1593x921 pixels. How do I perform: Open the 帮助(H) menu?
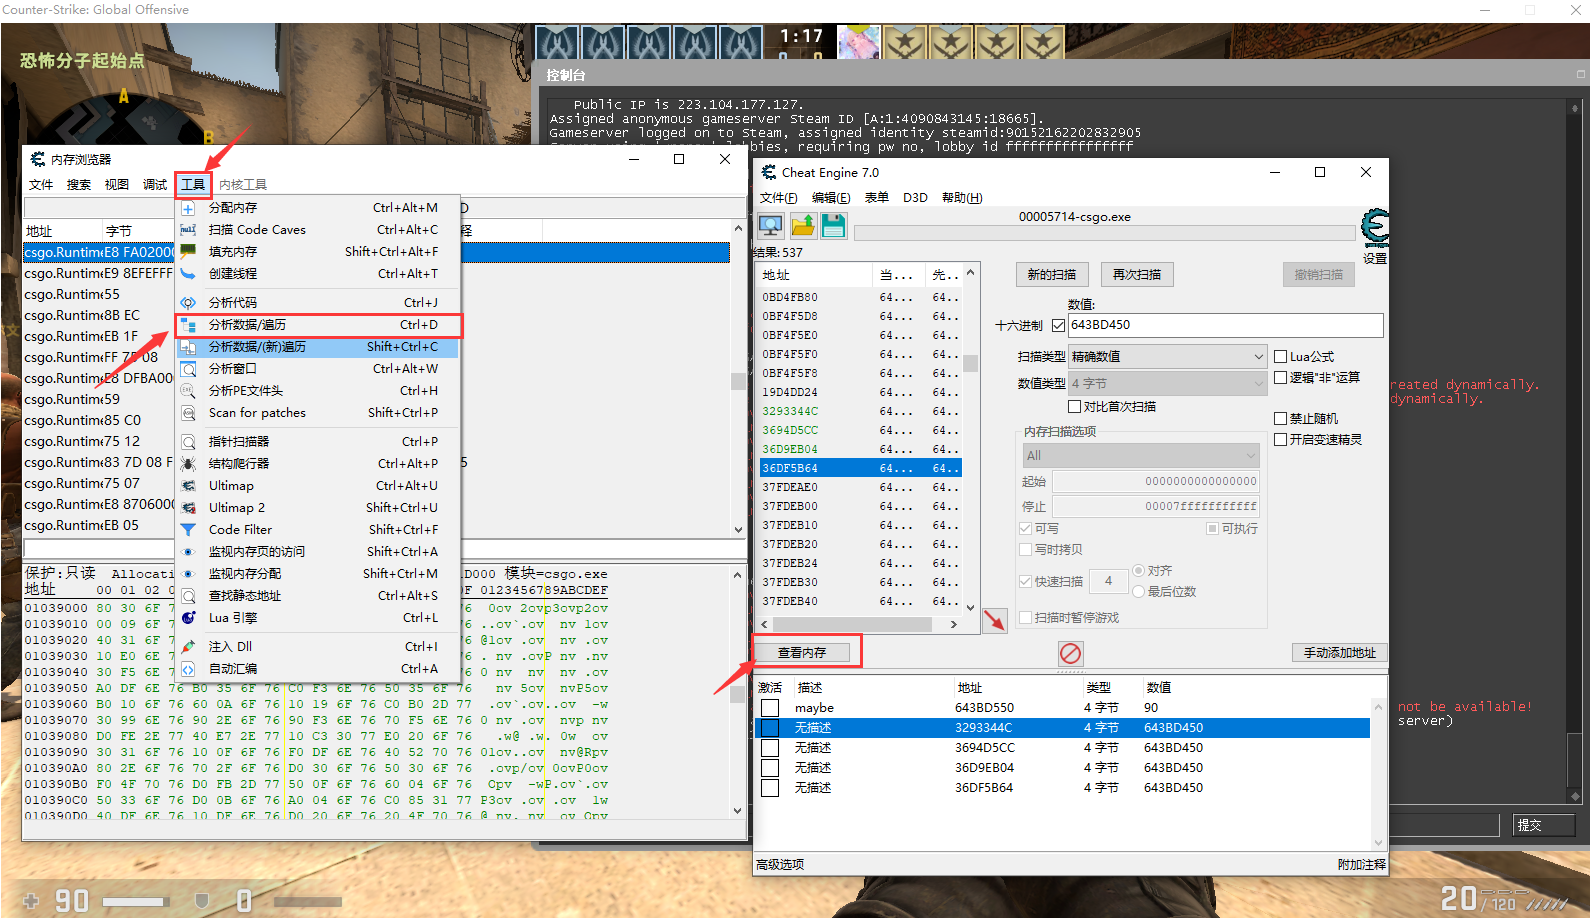tap(962, 198)
